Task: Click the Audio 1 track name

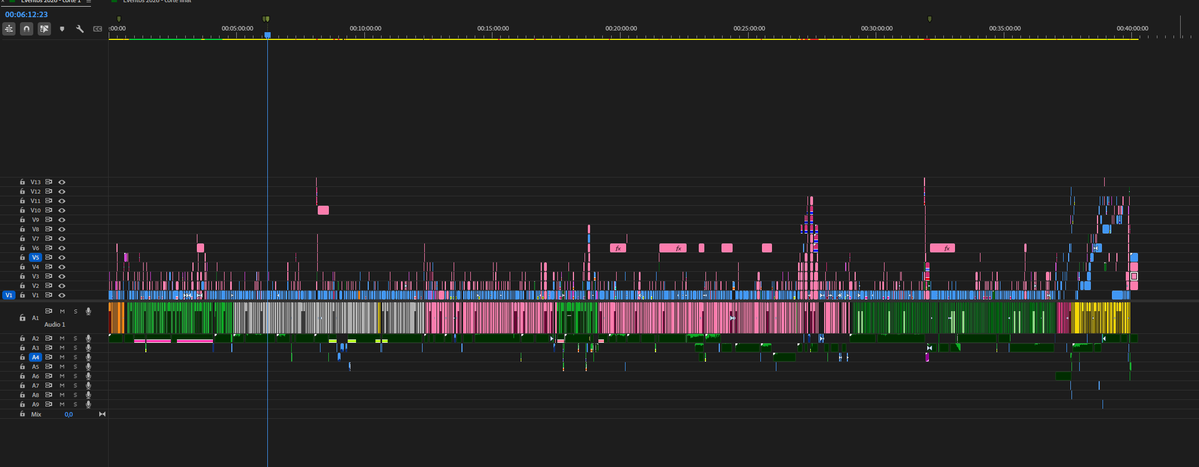Action: [55, 325]
